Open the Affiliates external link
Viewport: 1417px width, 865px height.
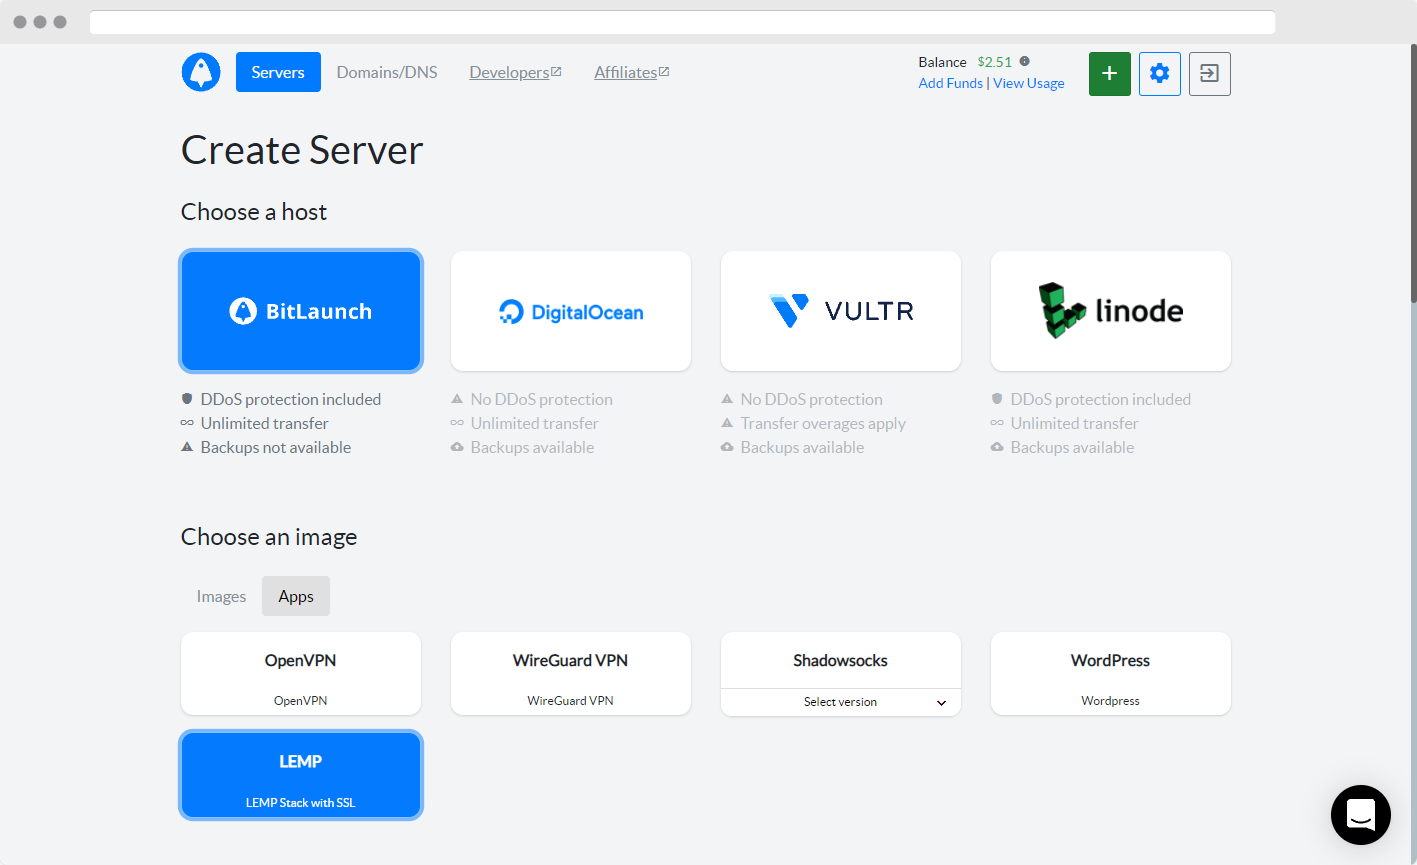point(631,72)
